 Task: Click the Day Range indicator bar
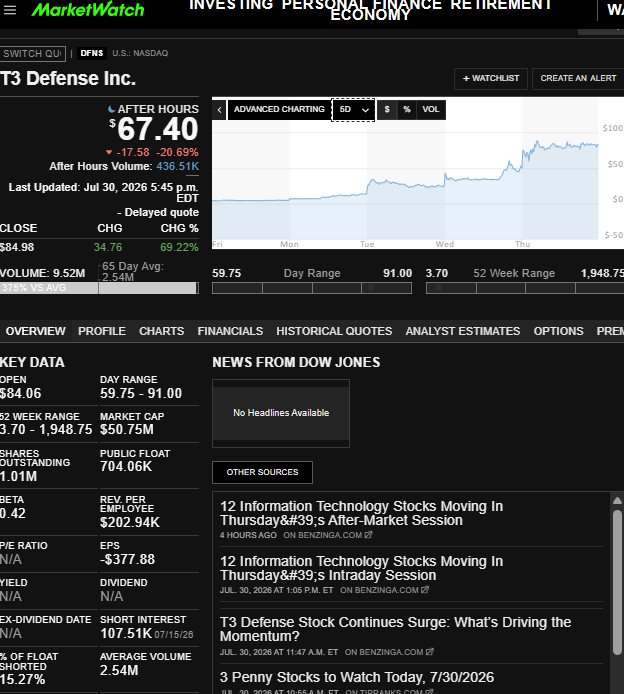[312, 288]
